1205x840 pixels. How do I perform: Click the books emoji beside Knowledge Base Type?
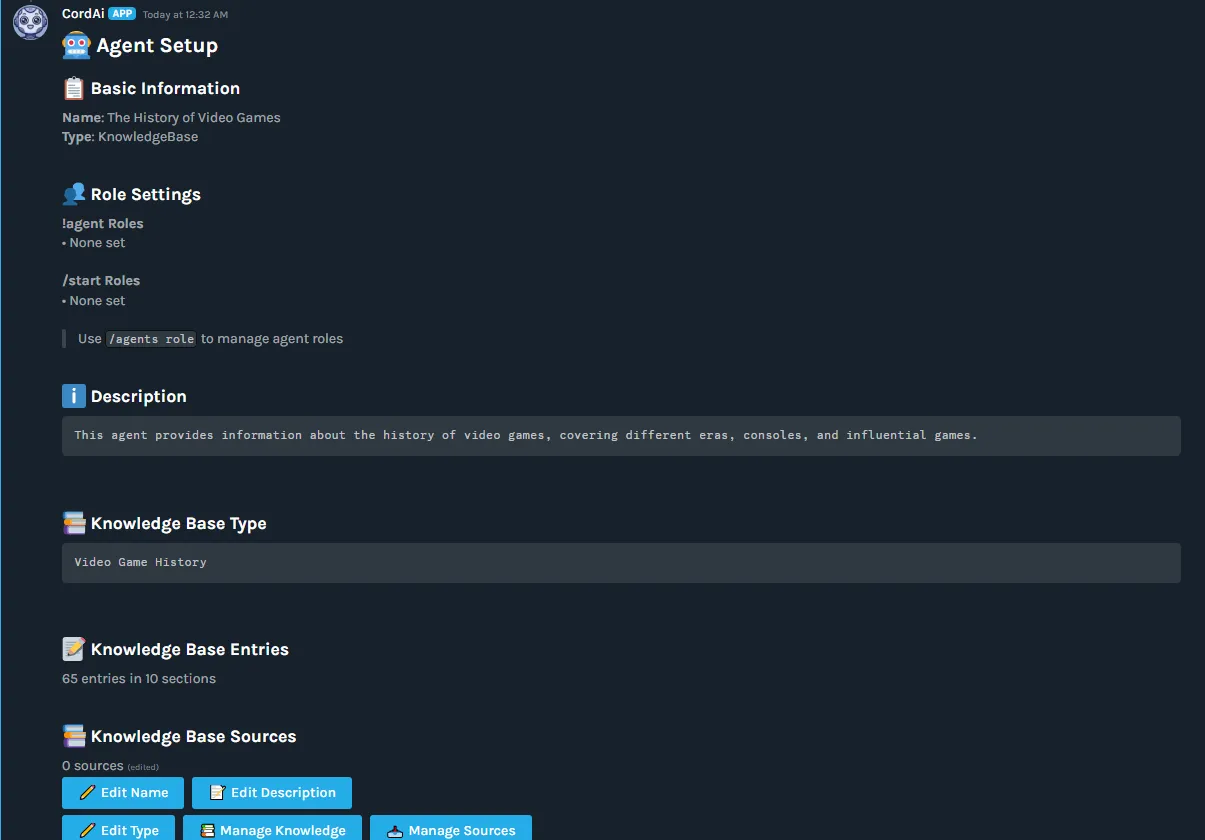[74, 523]
